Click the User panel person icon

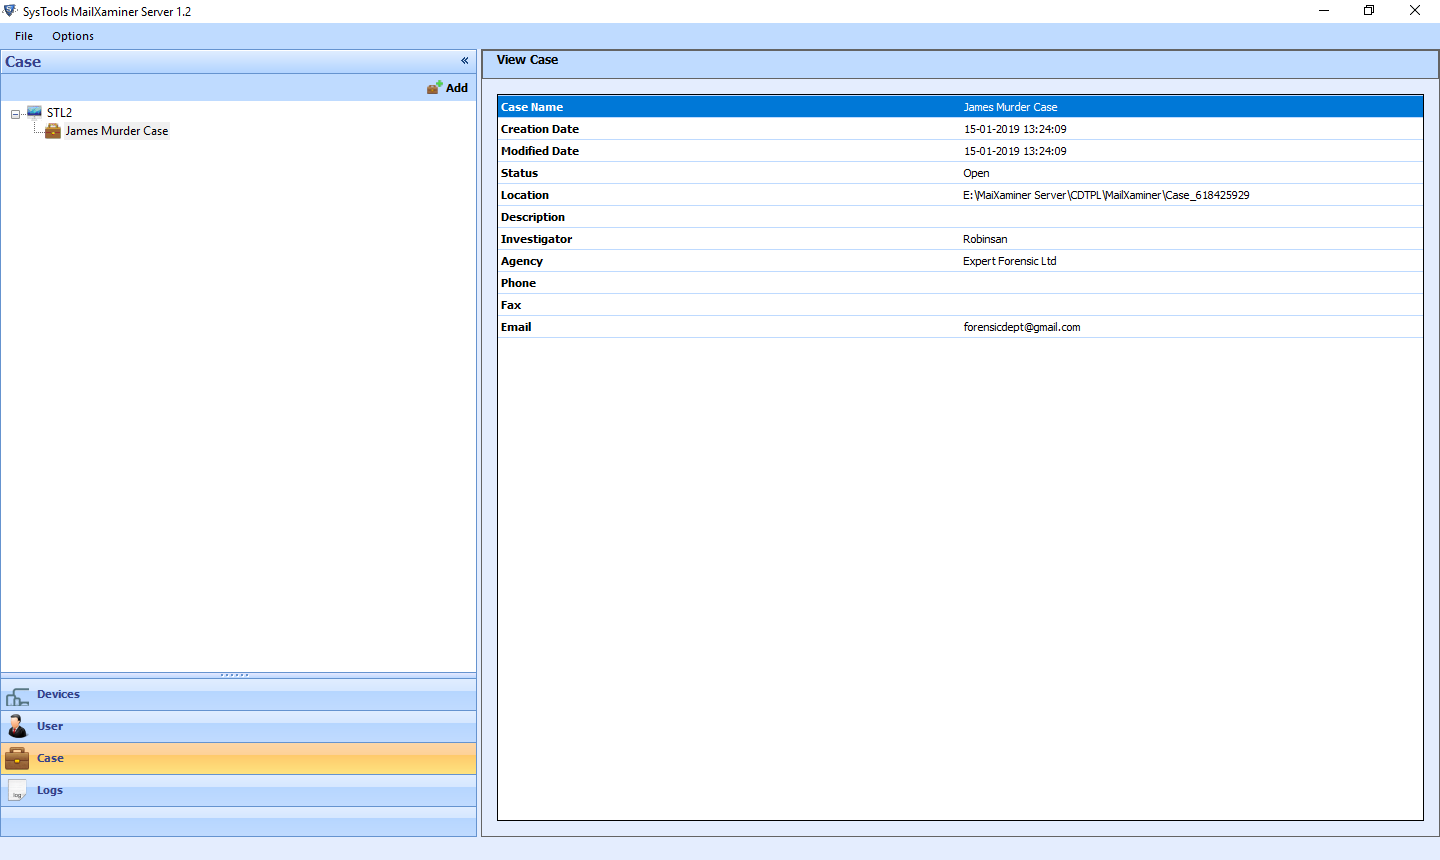click(x=17, y=727)
